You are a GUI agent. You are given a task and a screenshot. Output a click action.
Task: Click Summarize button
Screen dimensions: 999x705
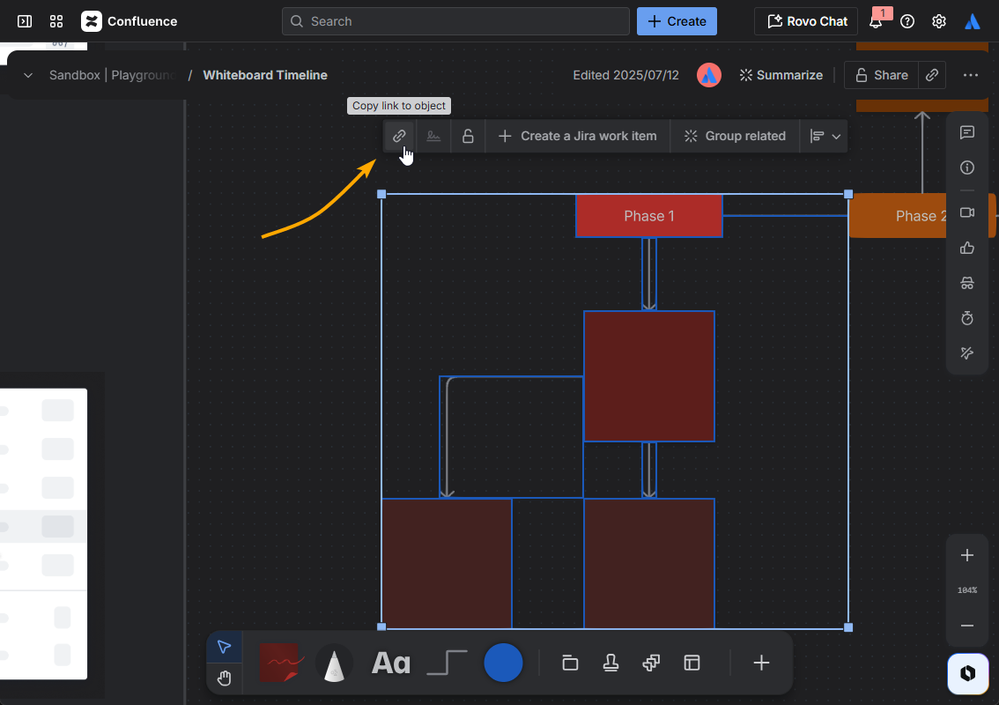(x=781, y=75)
